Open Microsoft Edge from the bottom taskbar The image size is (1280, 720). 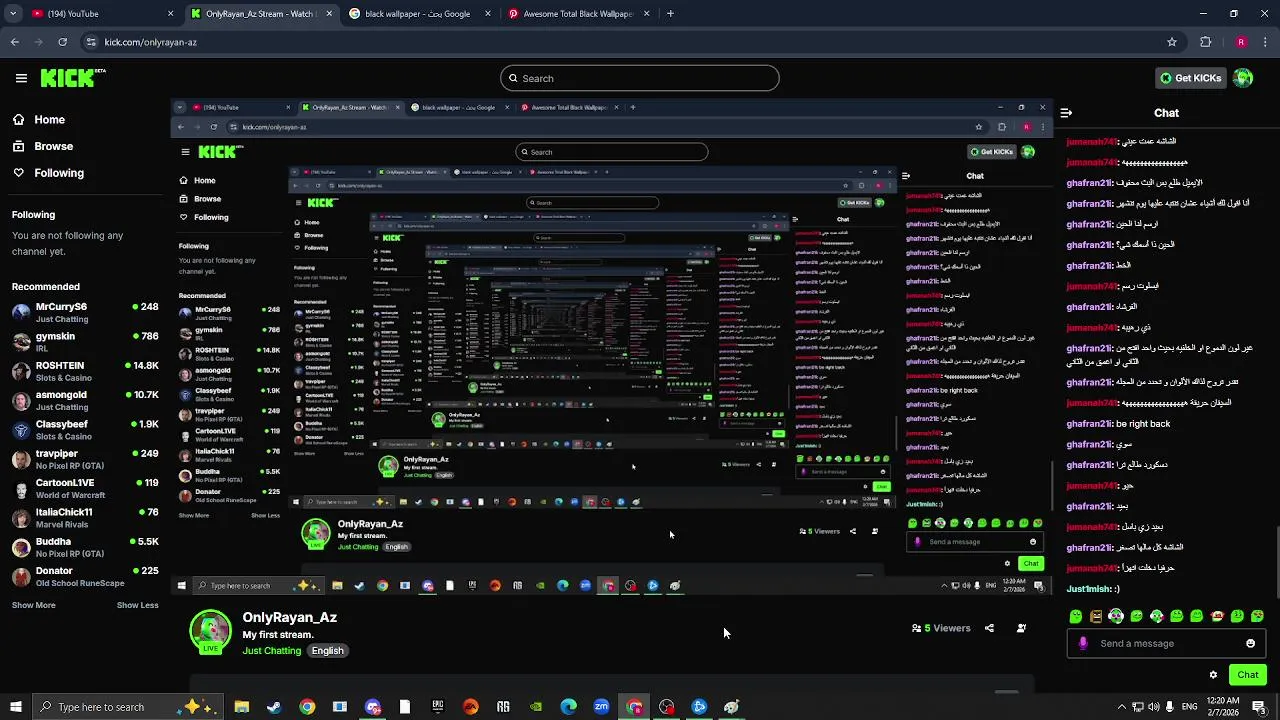pos(568,707)
